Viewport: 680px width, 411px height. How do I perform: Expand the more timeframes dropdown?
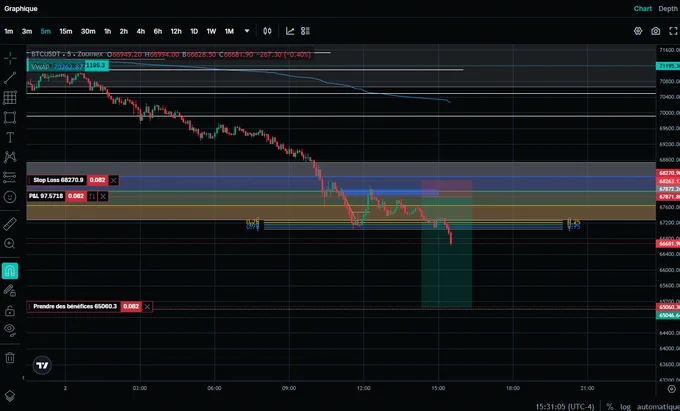247,31
